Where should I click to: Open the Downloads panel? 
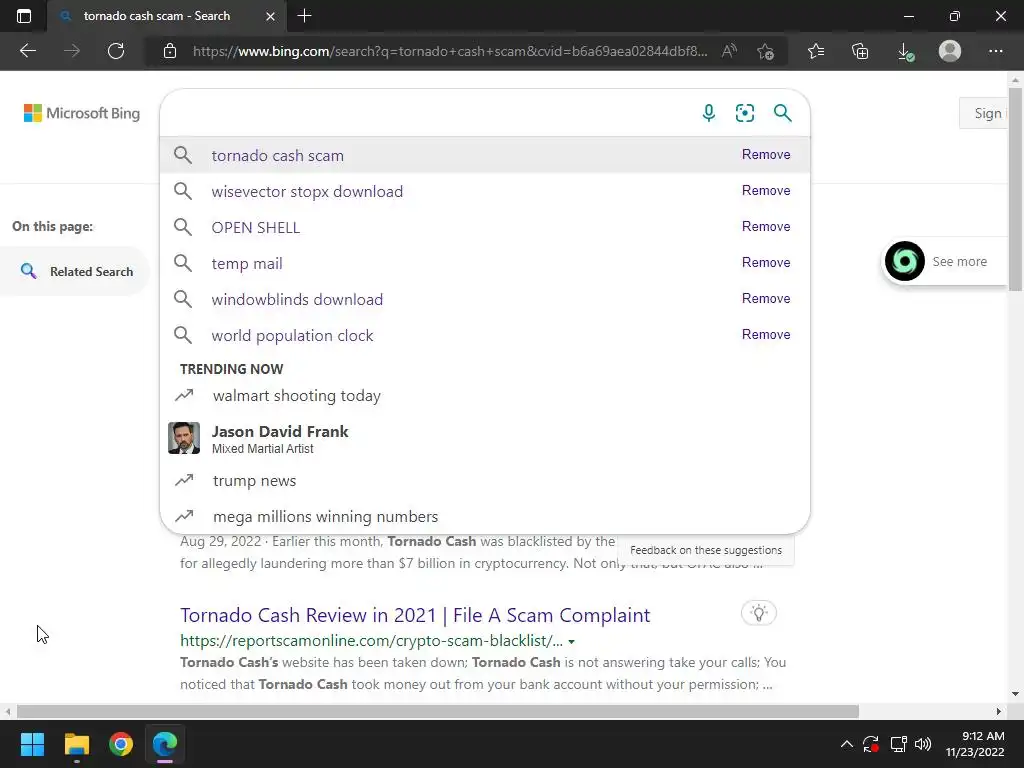[905, 51]
